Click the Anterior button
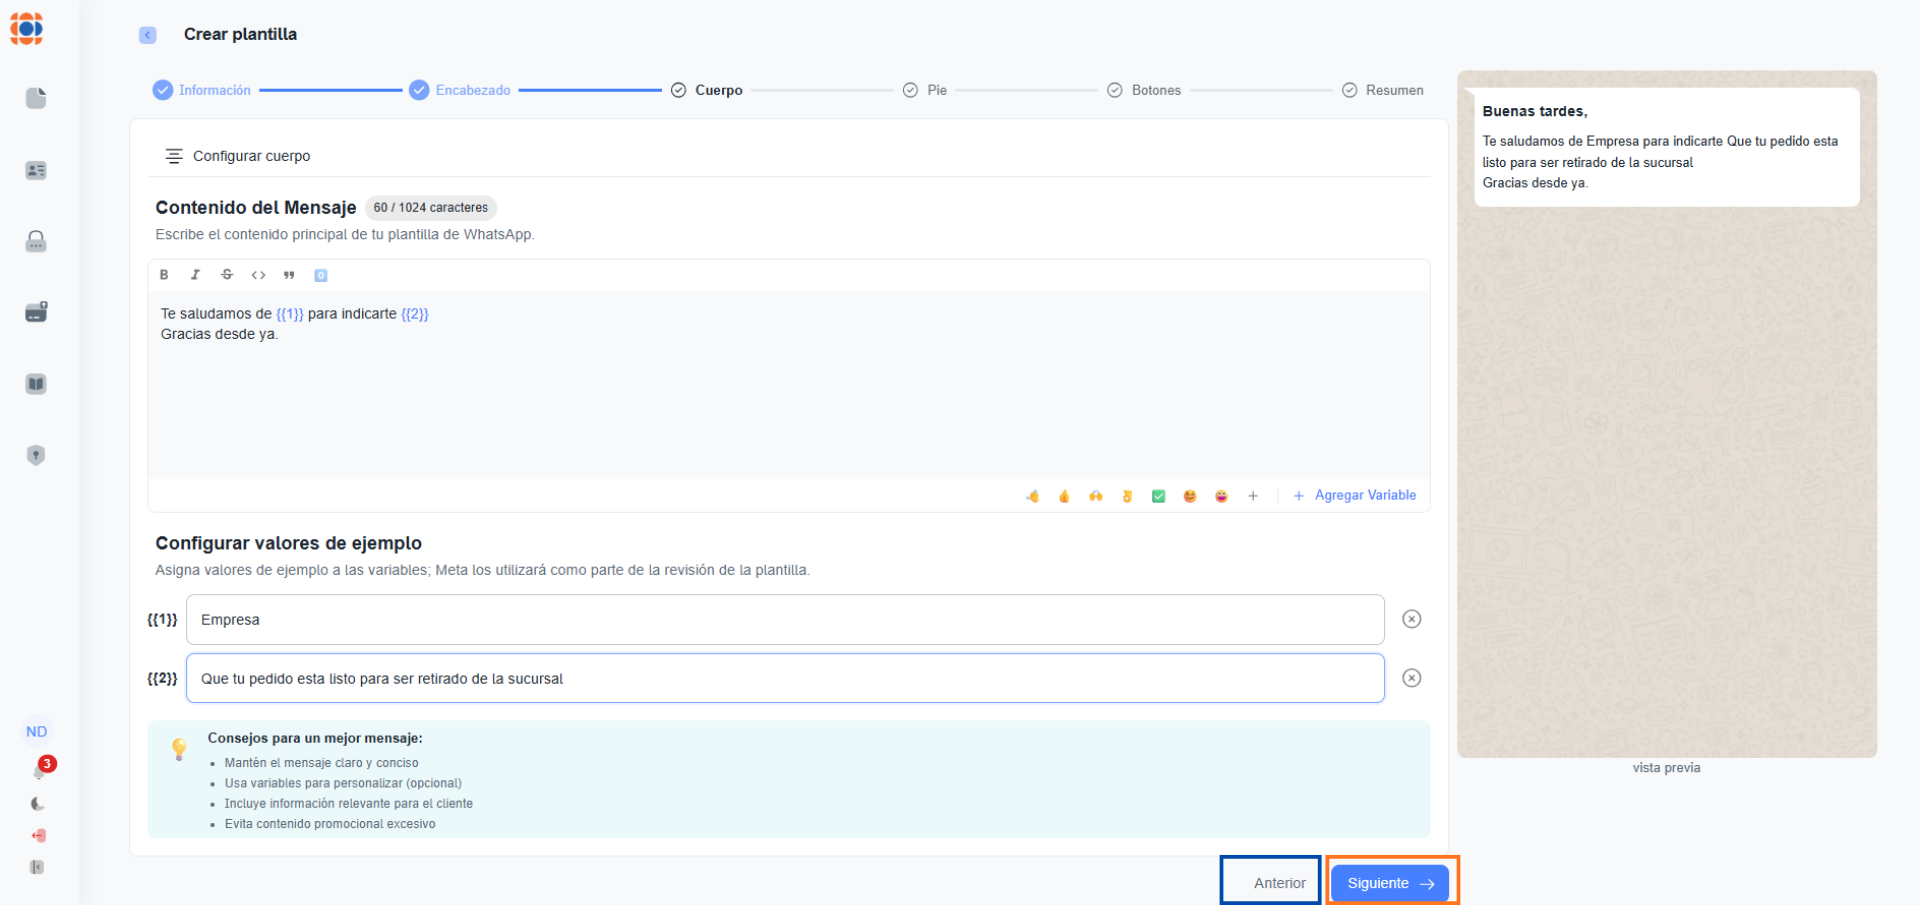This screenshot has width=1920, height=905. [x=1279, y=883]
